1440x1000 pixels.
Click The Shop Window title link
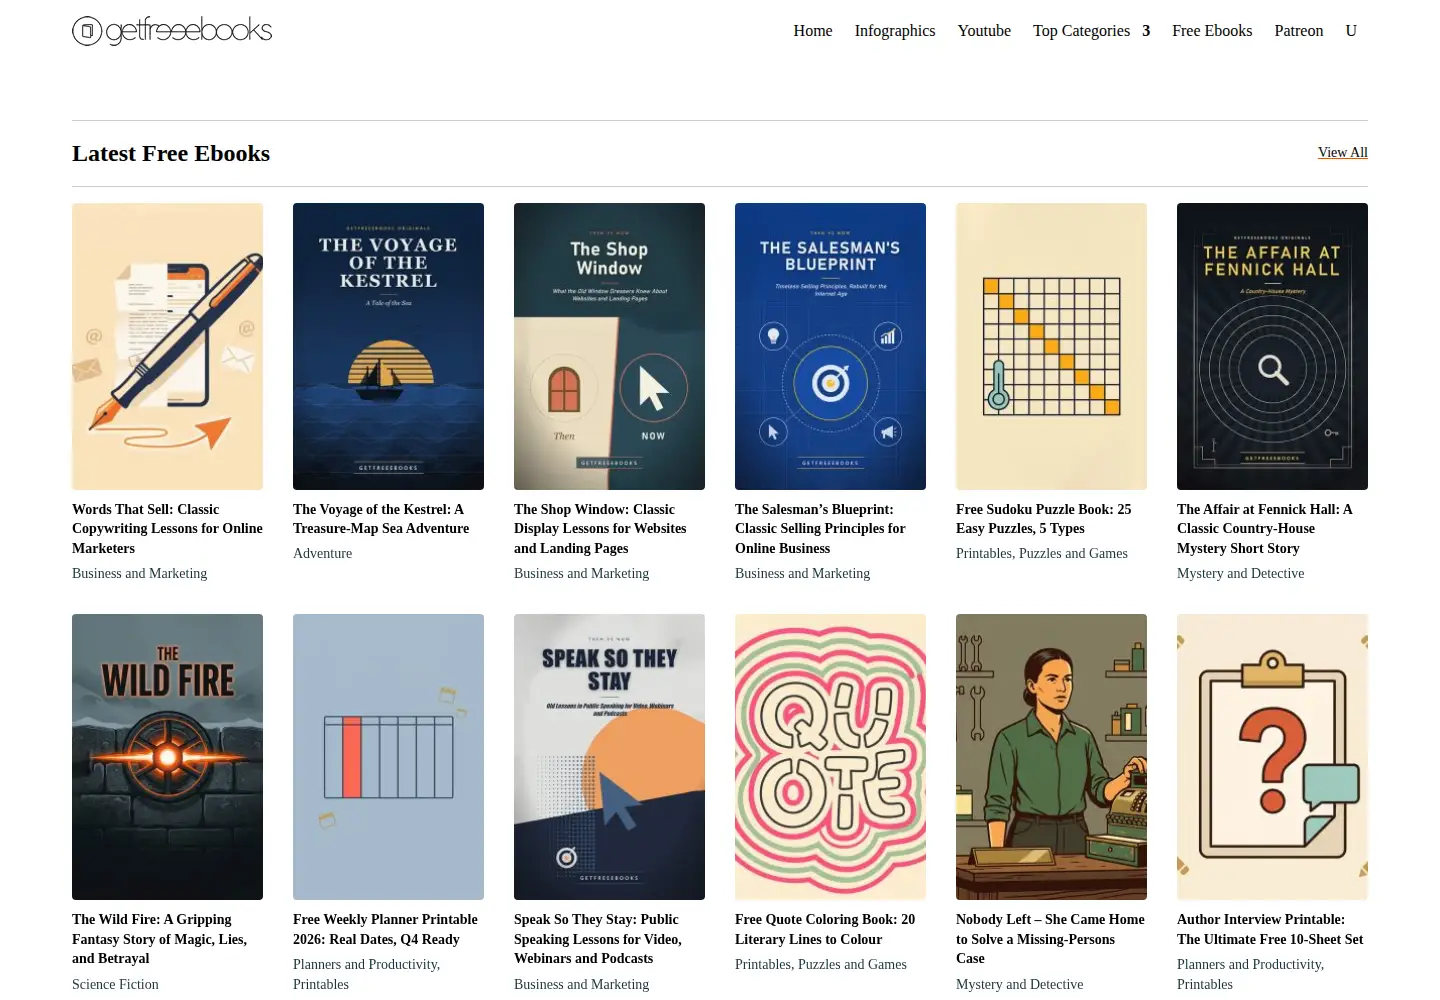(600, 529)
